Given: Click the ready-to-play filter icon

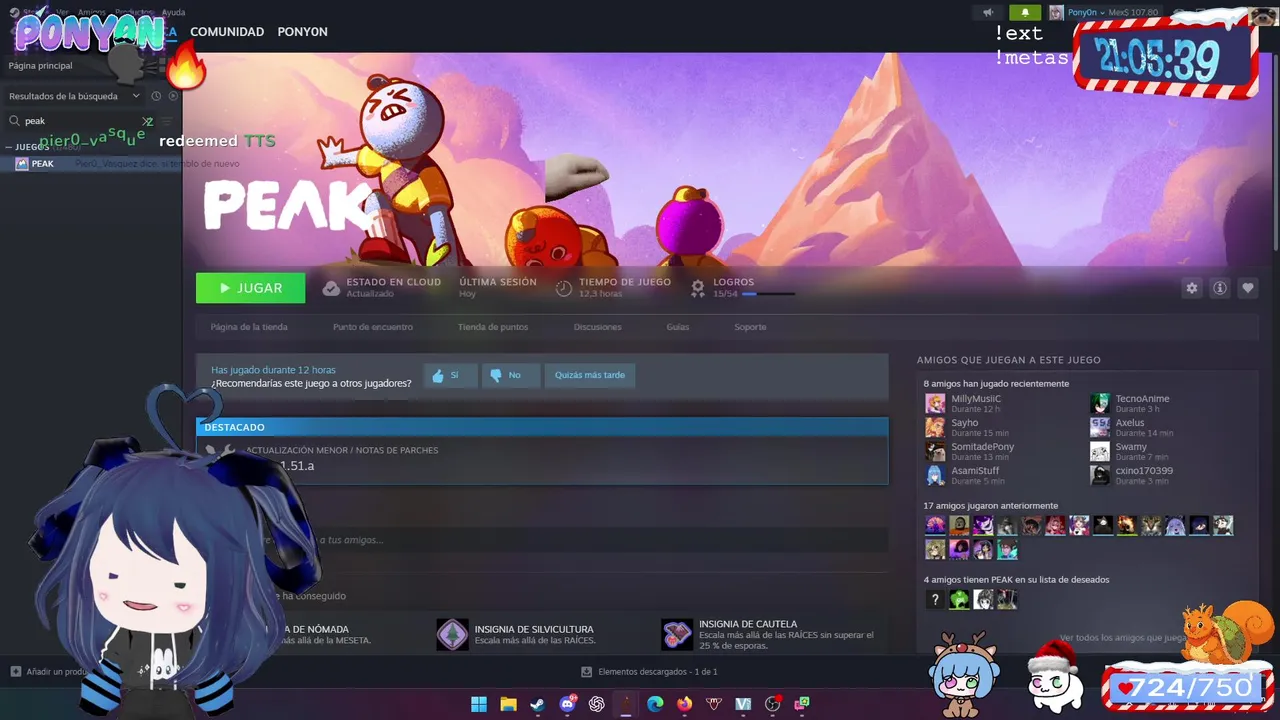Looking at the screenshot, I should [x=173, y=96].
